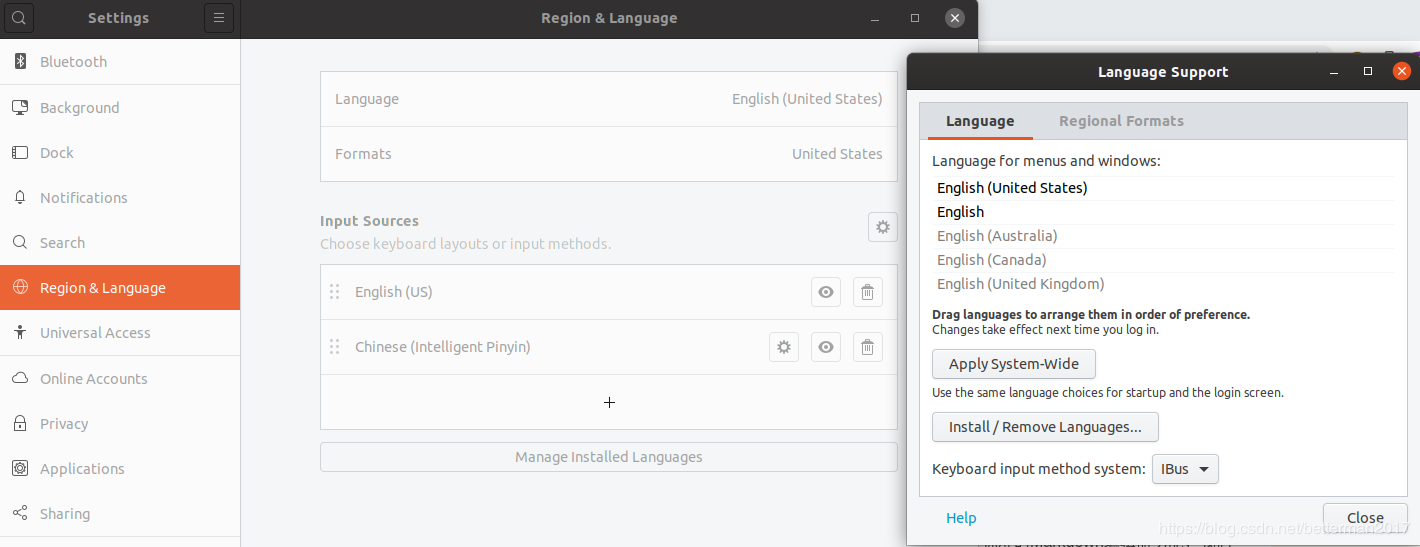The width and height of the screenshot is (1420, 547).
Task: Open the Language row setting
Action: pyautogui.click(x=608, y=99)
